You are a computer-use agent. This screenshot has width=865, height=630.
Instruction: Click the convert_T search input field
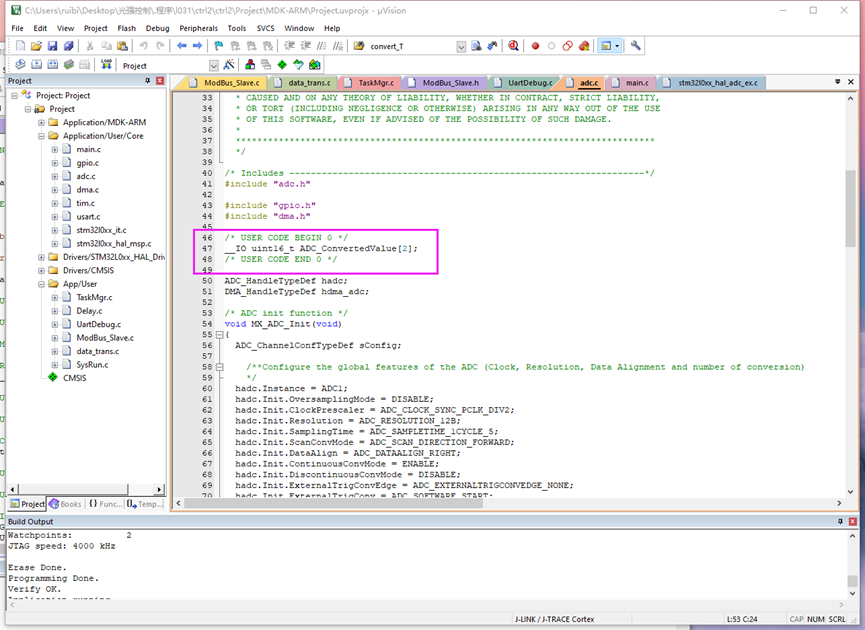(413, 47)
